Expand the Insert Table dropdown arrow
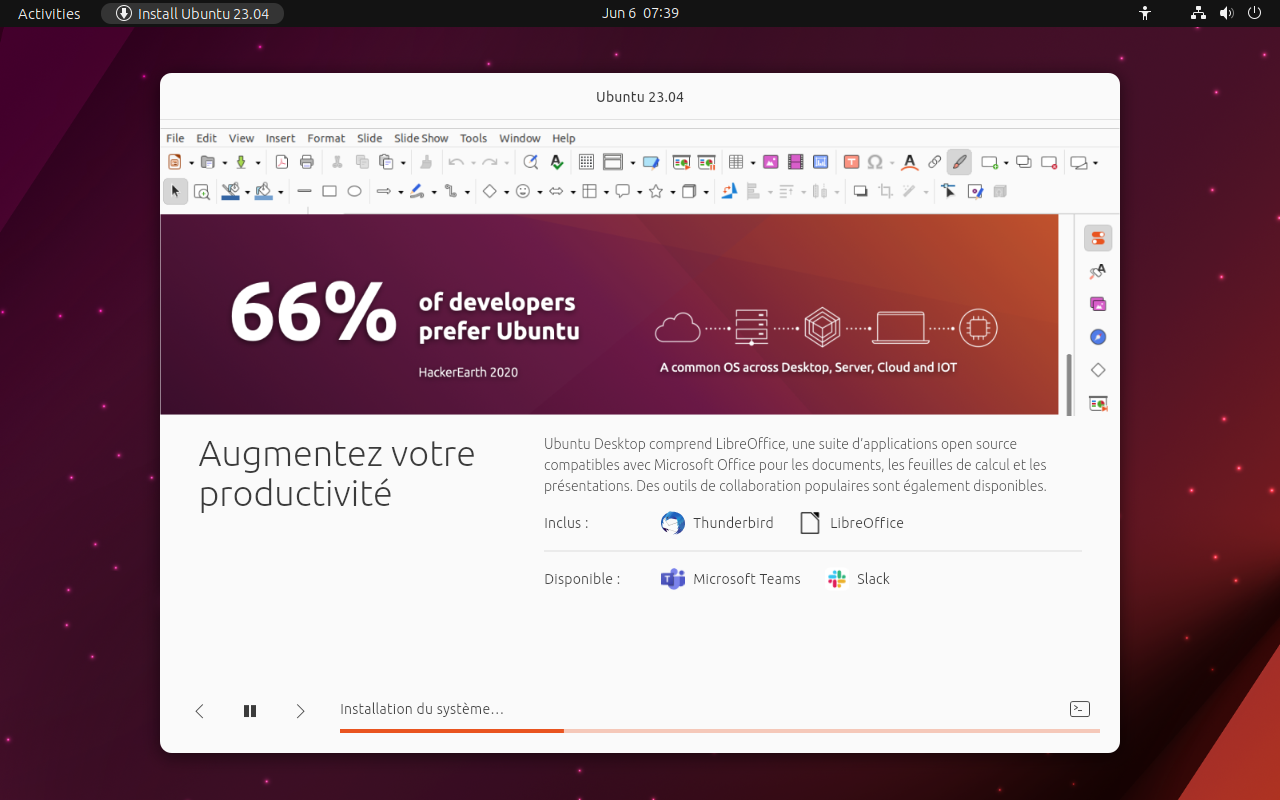 coord(752,162)
